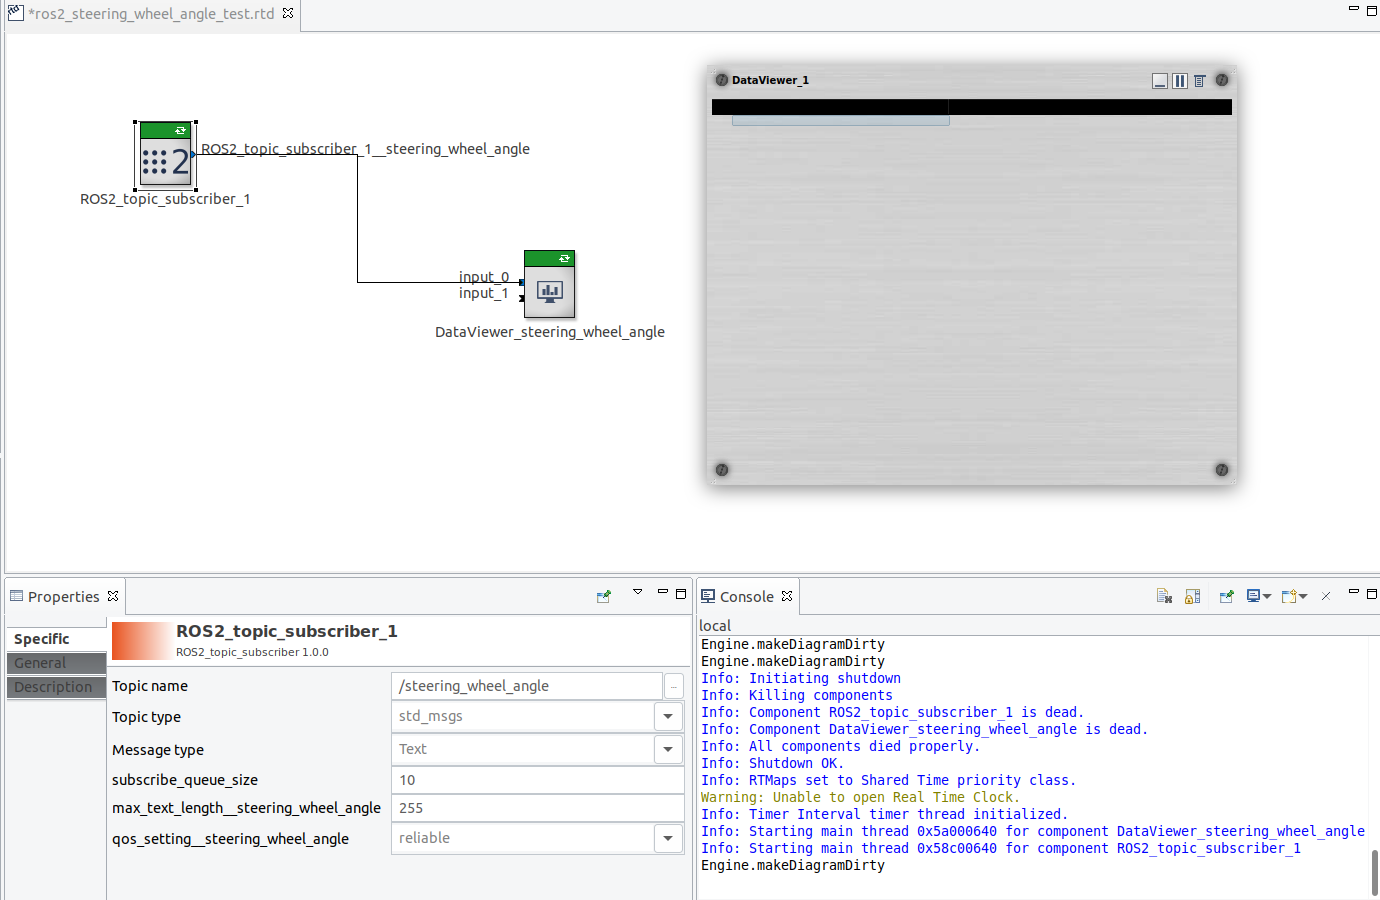Screen dimensions: 1380x900
Task: Minimize the DataViewer_1 panel
Action: [1160, 81]
